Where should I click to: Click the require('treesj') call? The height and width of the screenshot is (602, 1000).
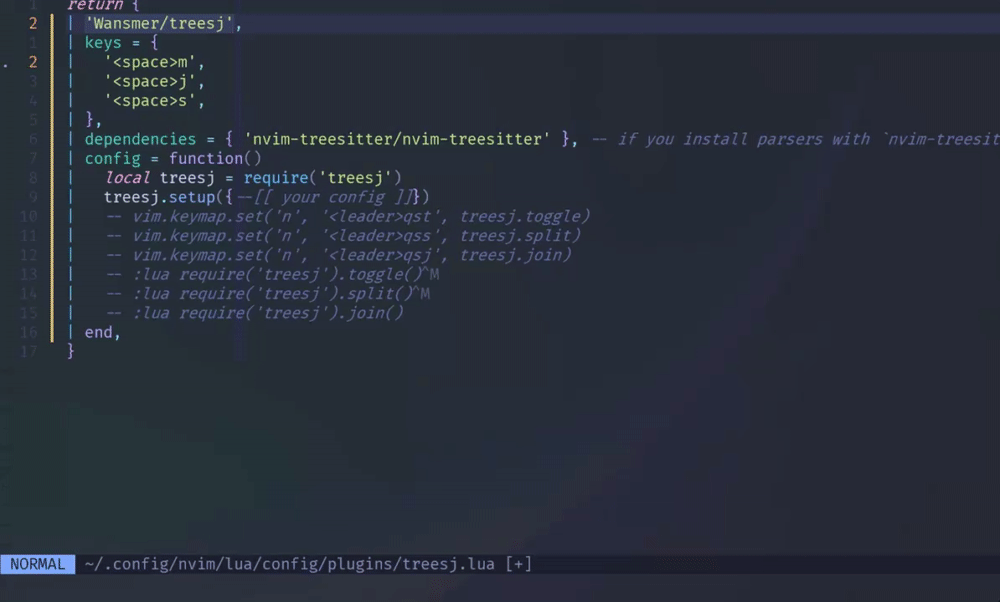[x=323, y=177]
